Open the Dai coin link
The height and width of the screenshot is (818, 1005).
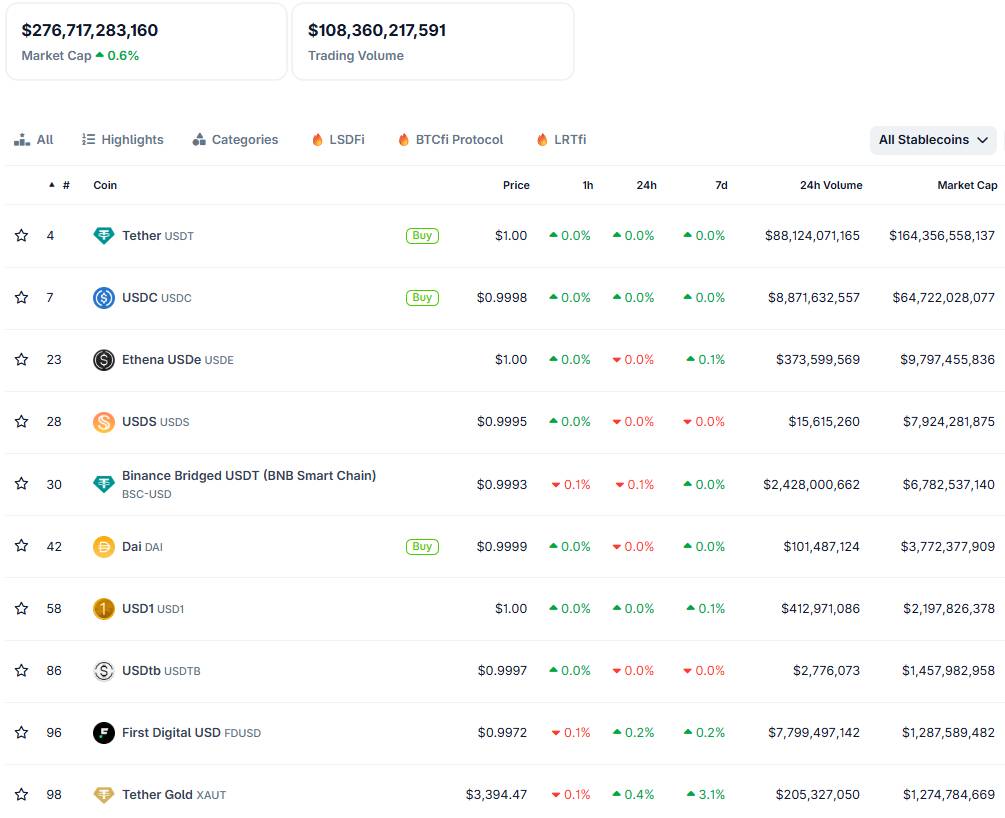point(142,546)
